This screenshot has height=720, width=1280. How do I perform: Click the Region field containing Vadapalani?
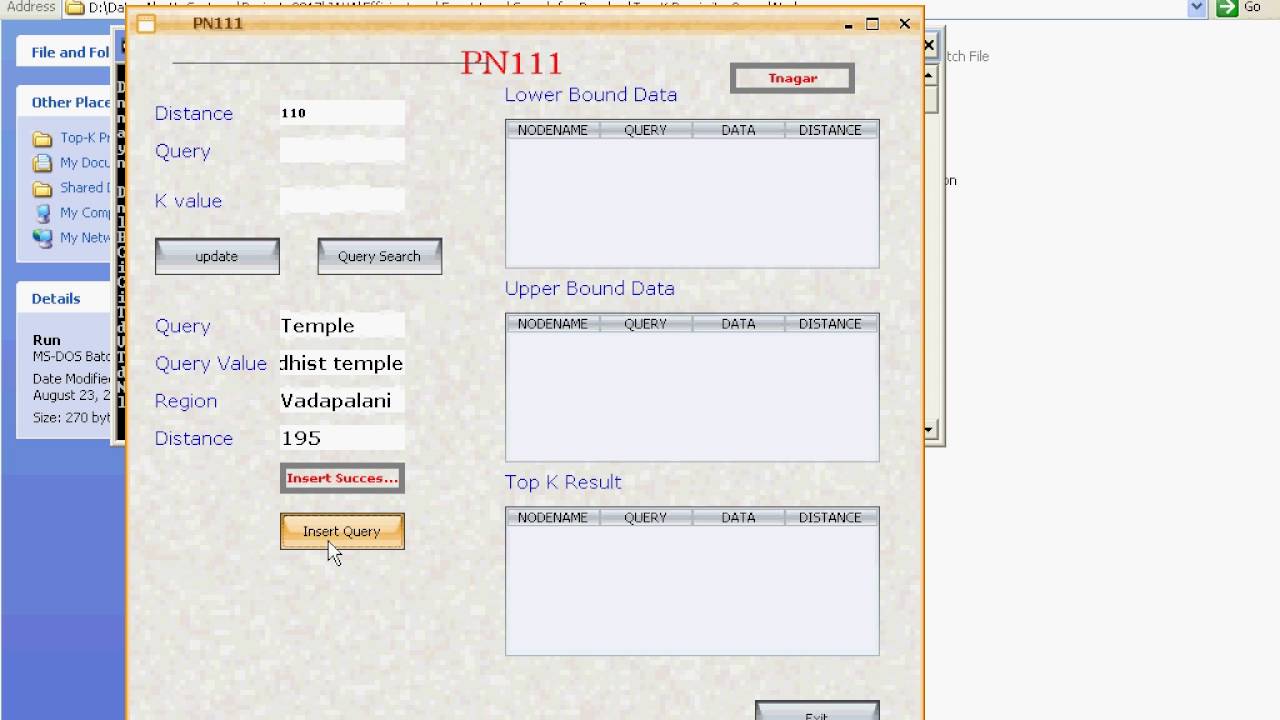pyautogui.click(x=342, y=400)
